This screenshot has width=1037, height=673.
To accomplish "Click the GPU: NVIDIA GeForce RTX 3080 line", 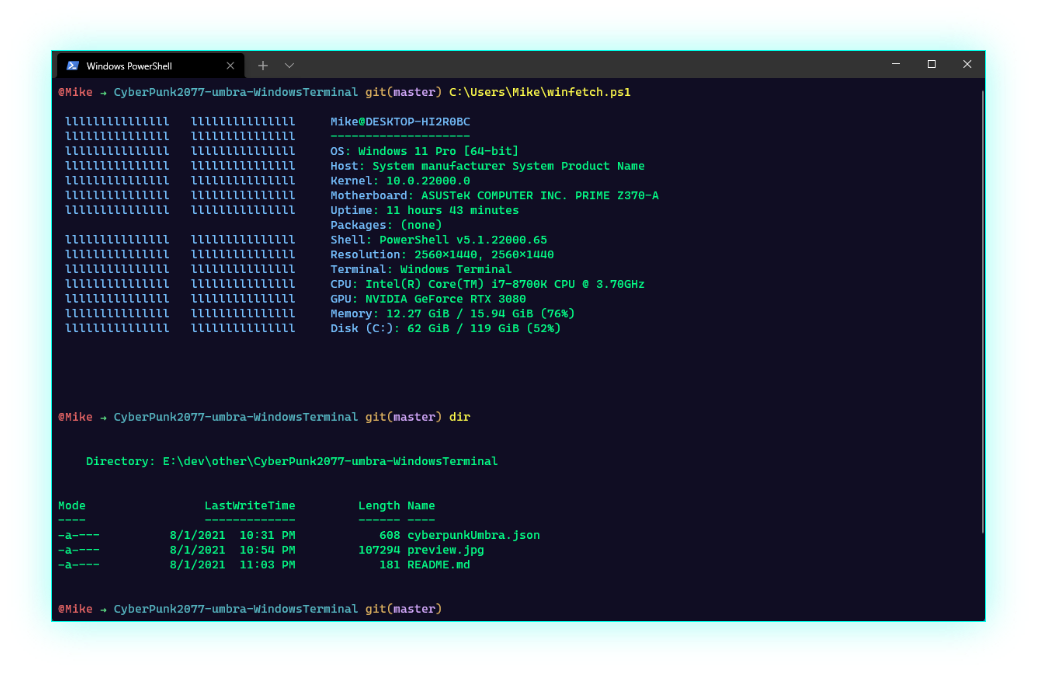I will [x=428, y=299].
